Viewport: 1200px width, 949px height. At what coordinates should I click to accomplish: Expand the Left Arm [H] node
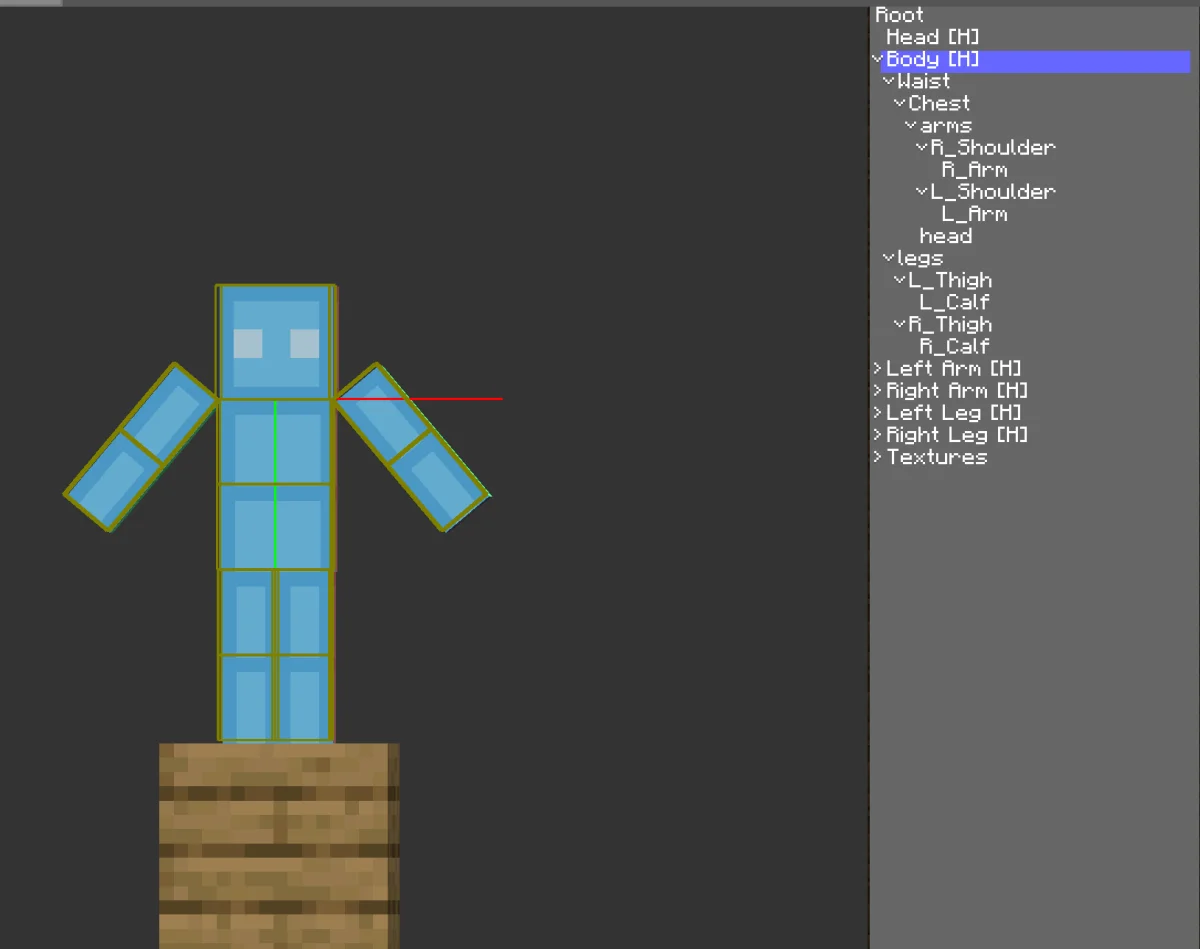tap(878, 369)
